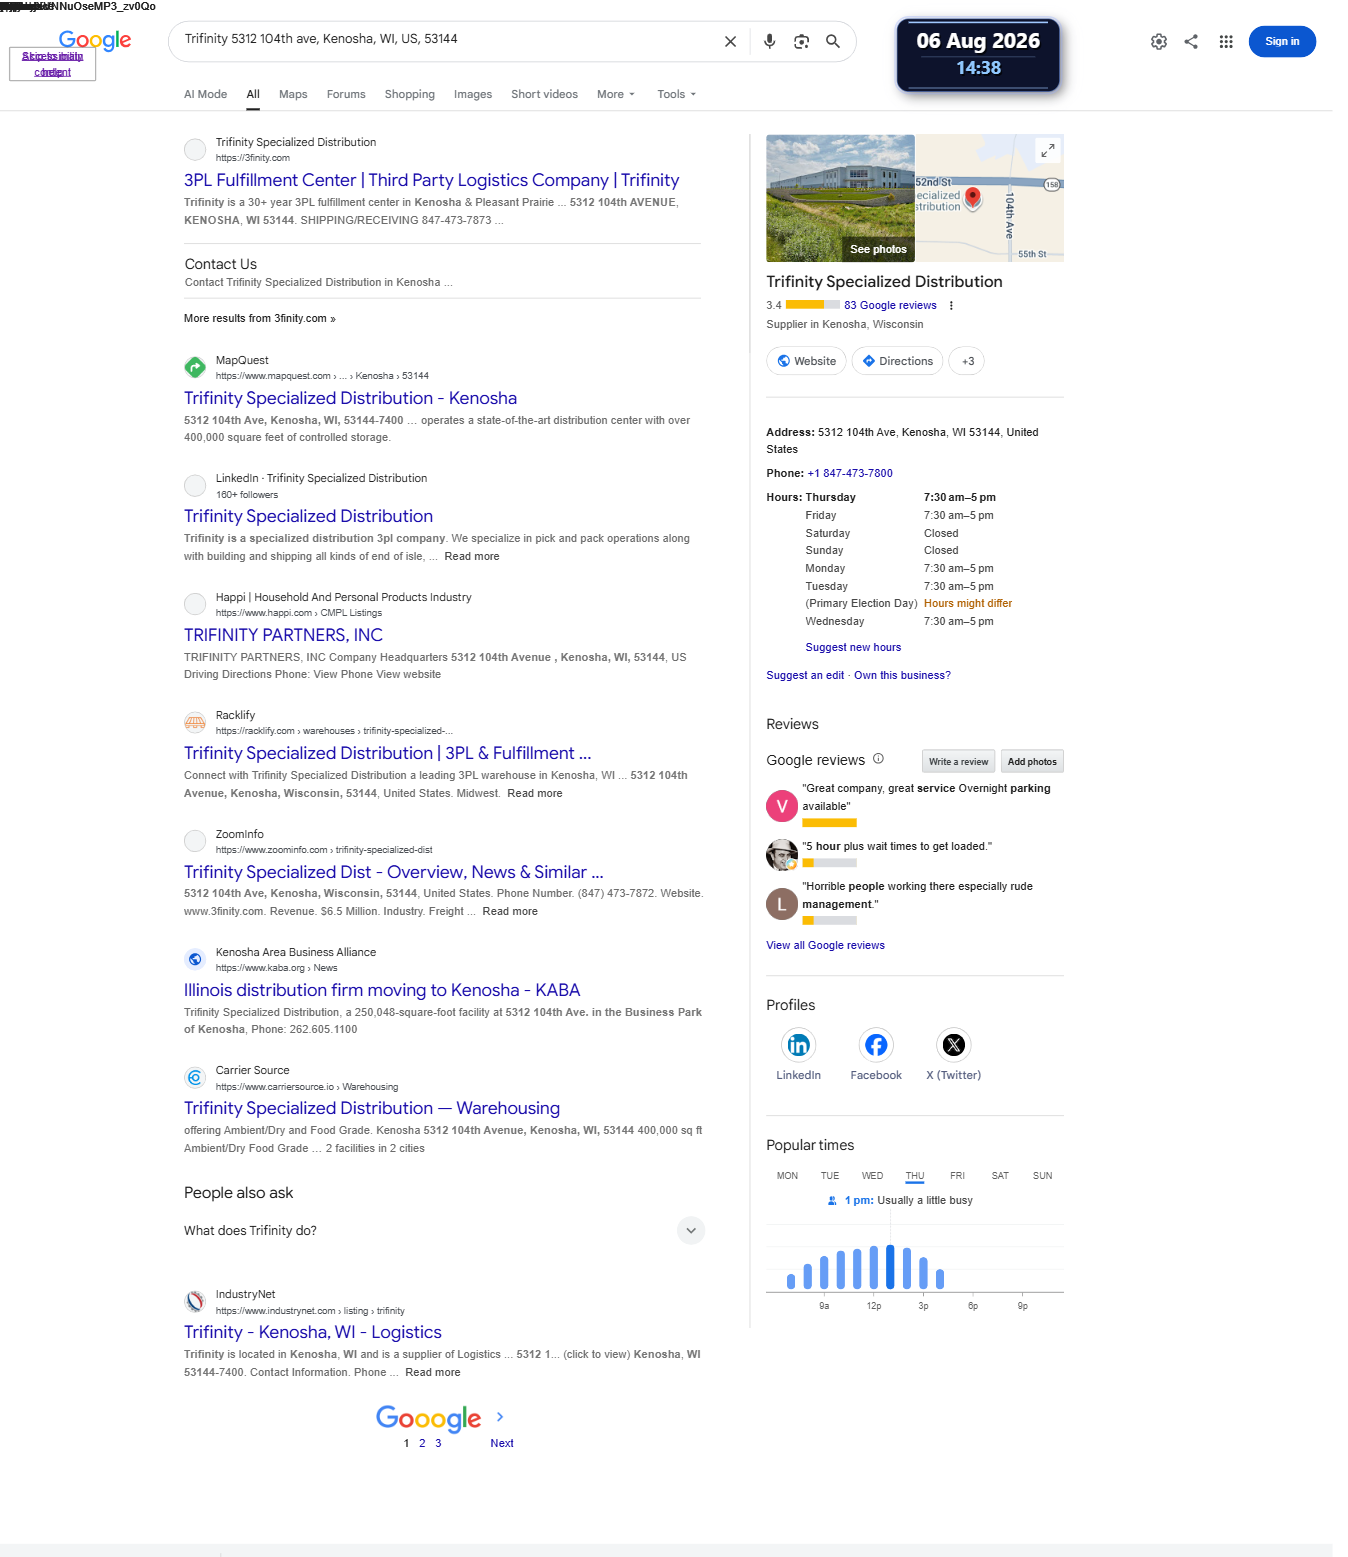Open the Google apps grid icon
The height and width of the screenshot is (1557, 1348).
point(1226,42)
